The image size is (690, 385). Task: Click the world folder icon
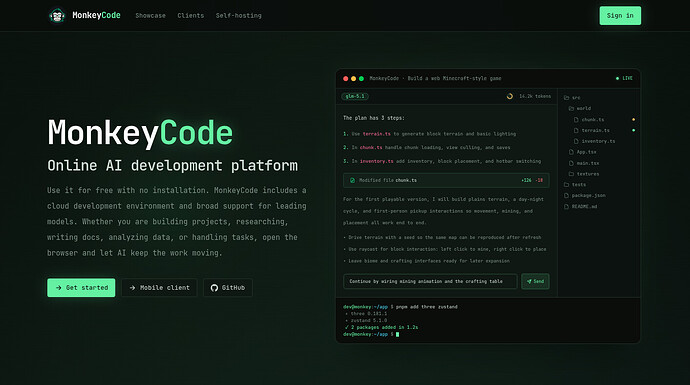point(571,108)
